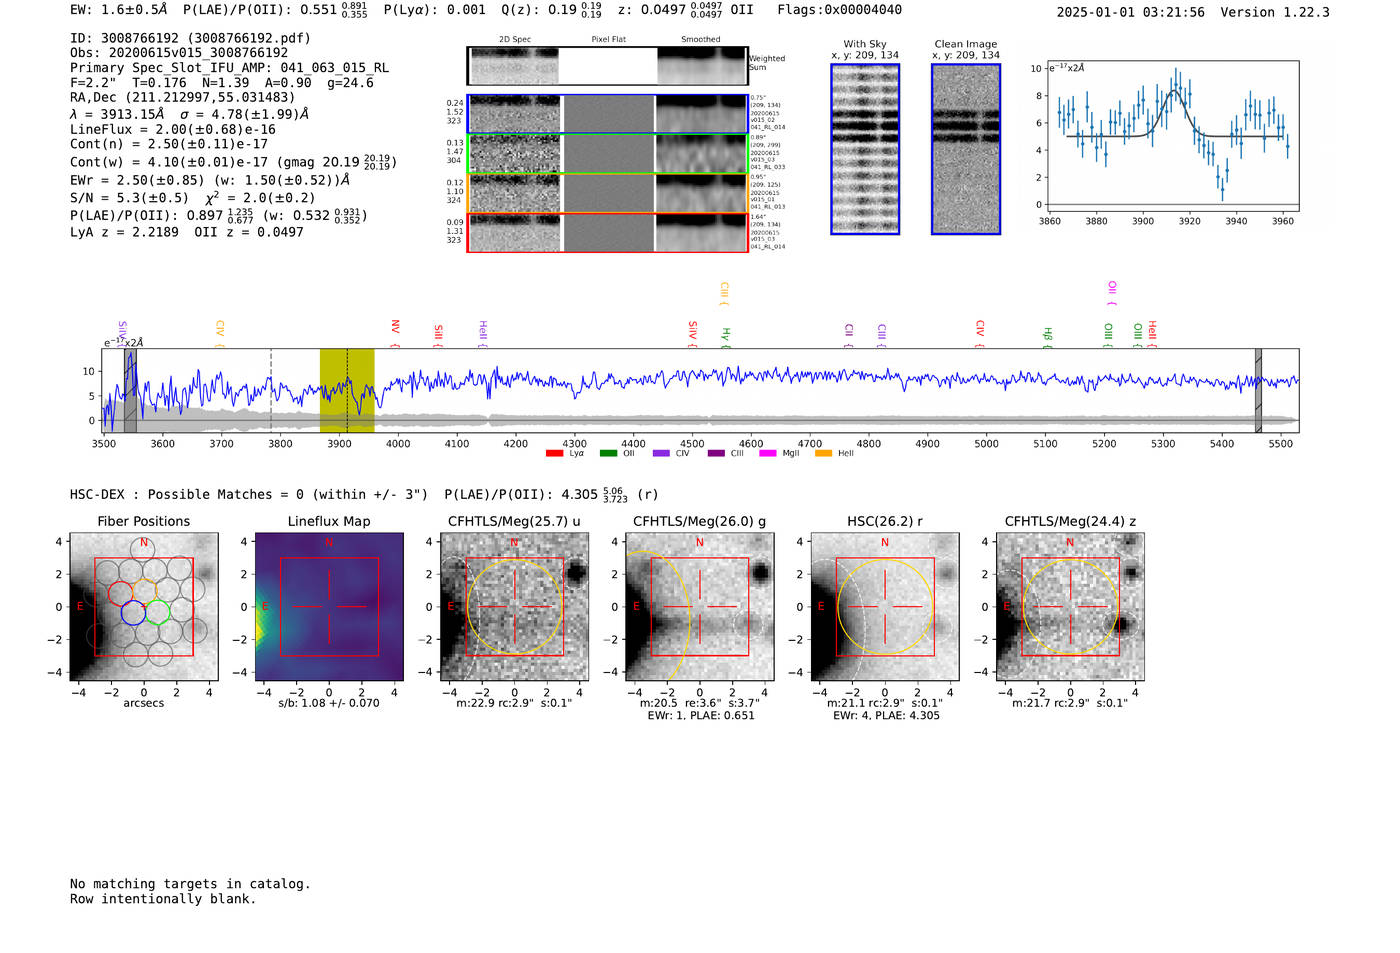Open the Lineflux Map panel
Screen dimensions: 1400x953
[x=329, y=607]
